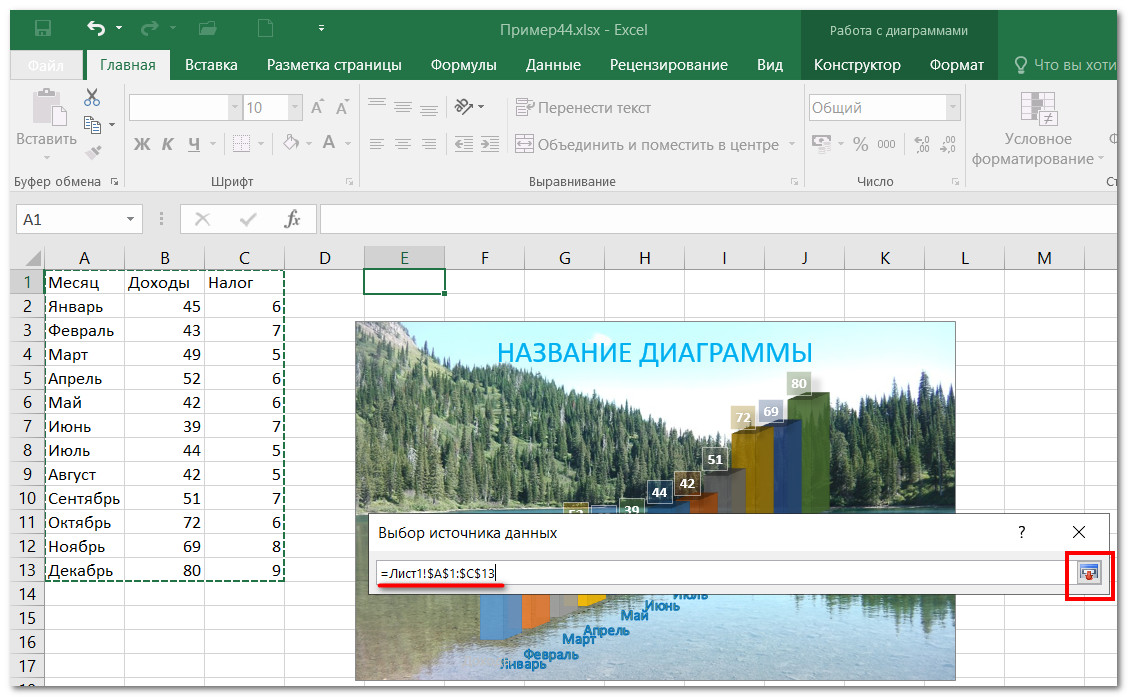Click the insert function fx icon
The image size is (1128, 697).
[293, 219]
